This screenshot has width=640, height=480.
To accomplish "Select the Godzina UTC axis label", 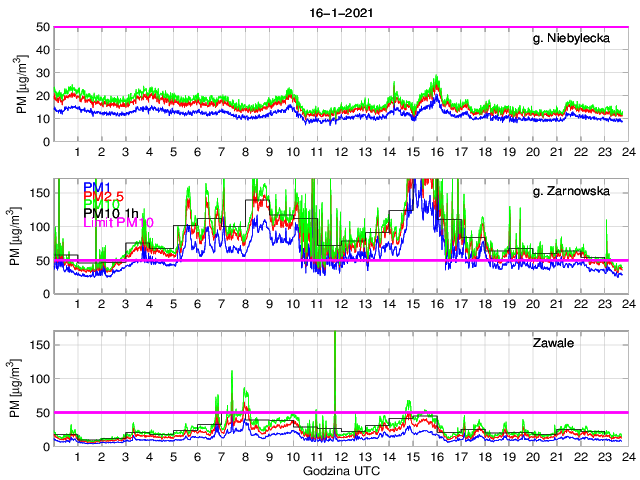I will click(x=341, y=471).
